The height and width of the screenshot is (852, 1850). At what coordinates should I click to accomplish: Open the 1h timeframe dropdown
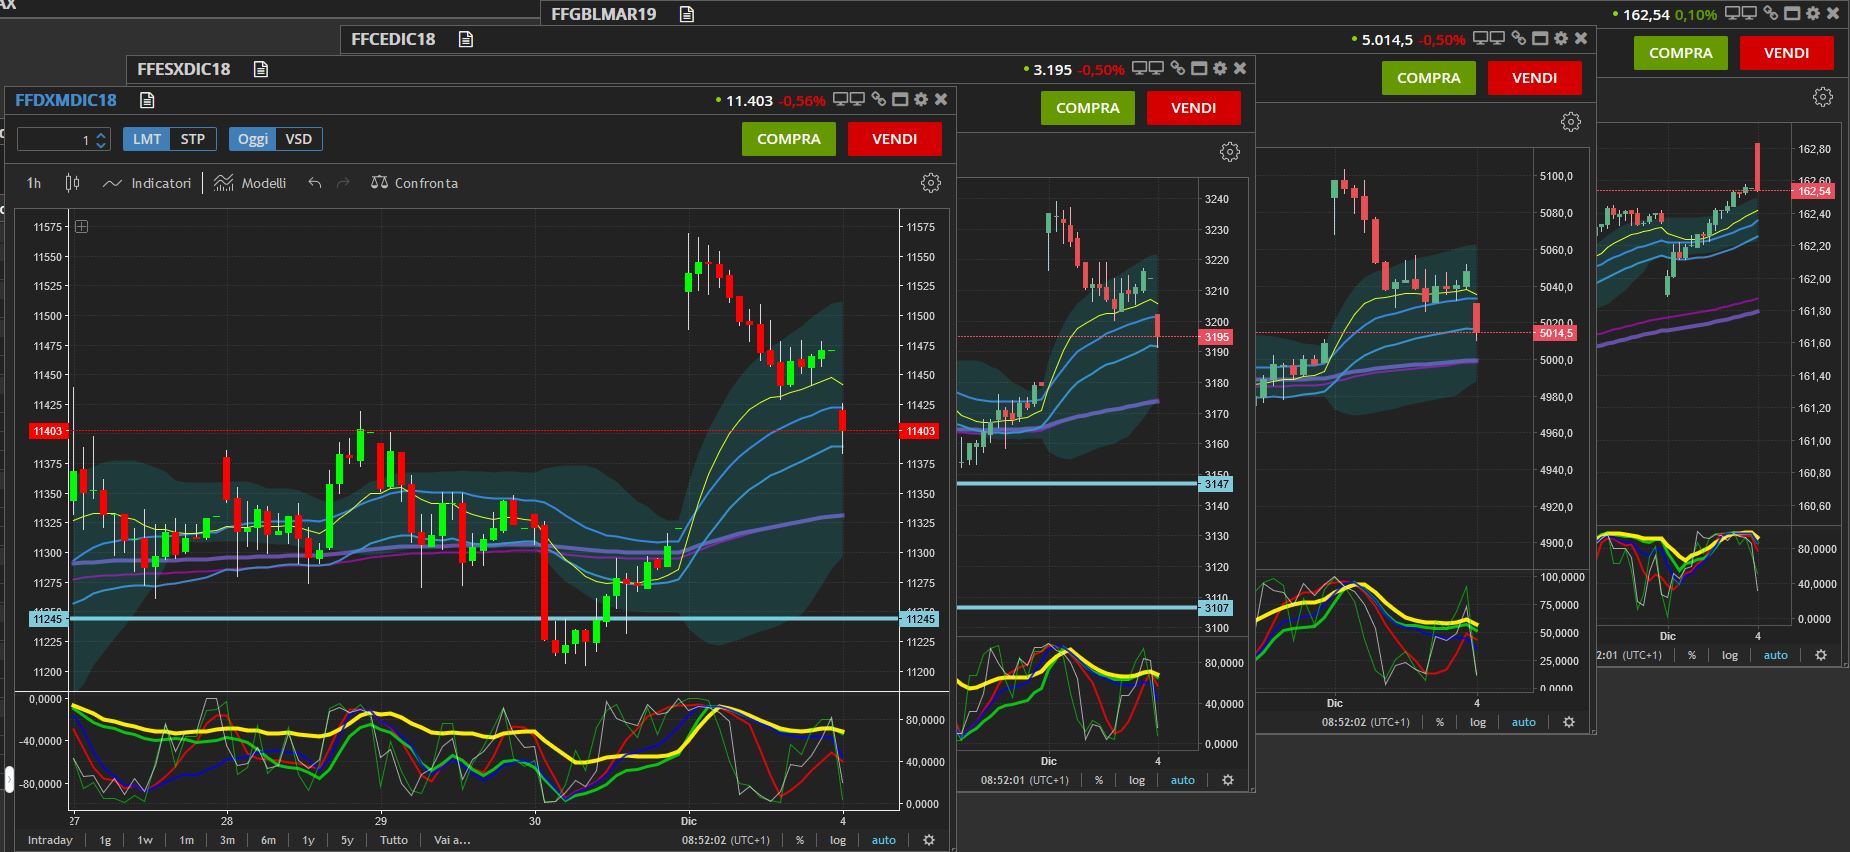(34, 183)
